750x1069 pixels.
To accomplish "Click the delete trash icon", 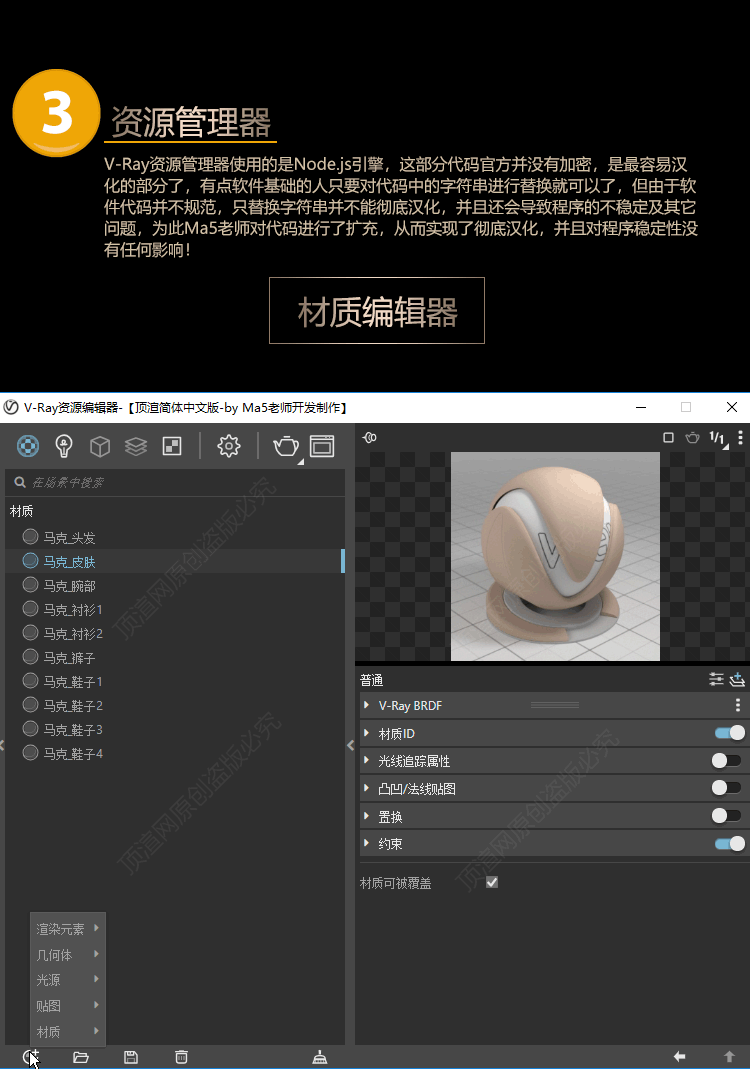I will (181, 1057).
